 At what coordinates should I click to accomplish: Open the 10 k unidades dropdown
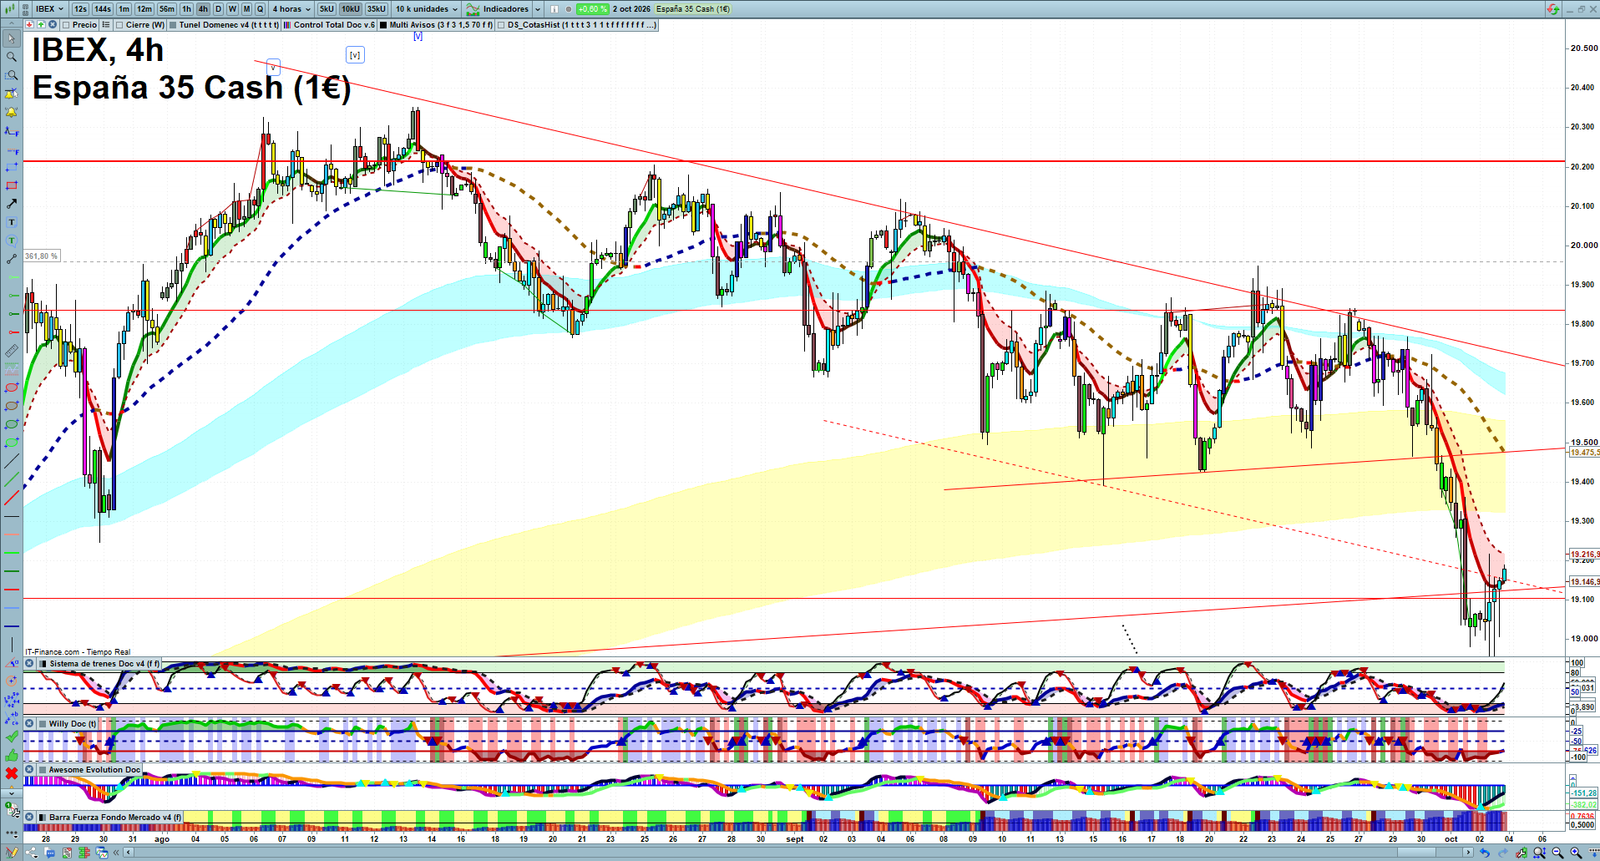click(426, 9)
